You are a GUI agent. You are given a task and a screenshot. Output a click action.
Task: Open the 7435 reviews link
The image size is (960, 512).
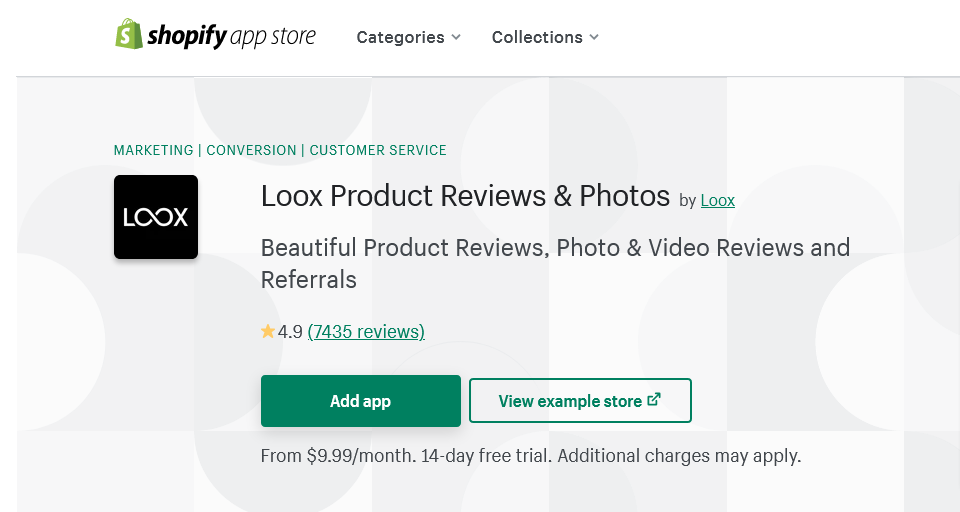click(x=366, y=332)
